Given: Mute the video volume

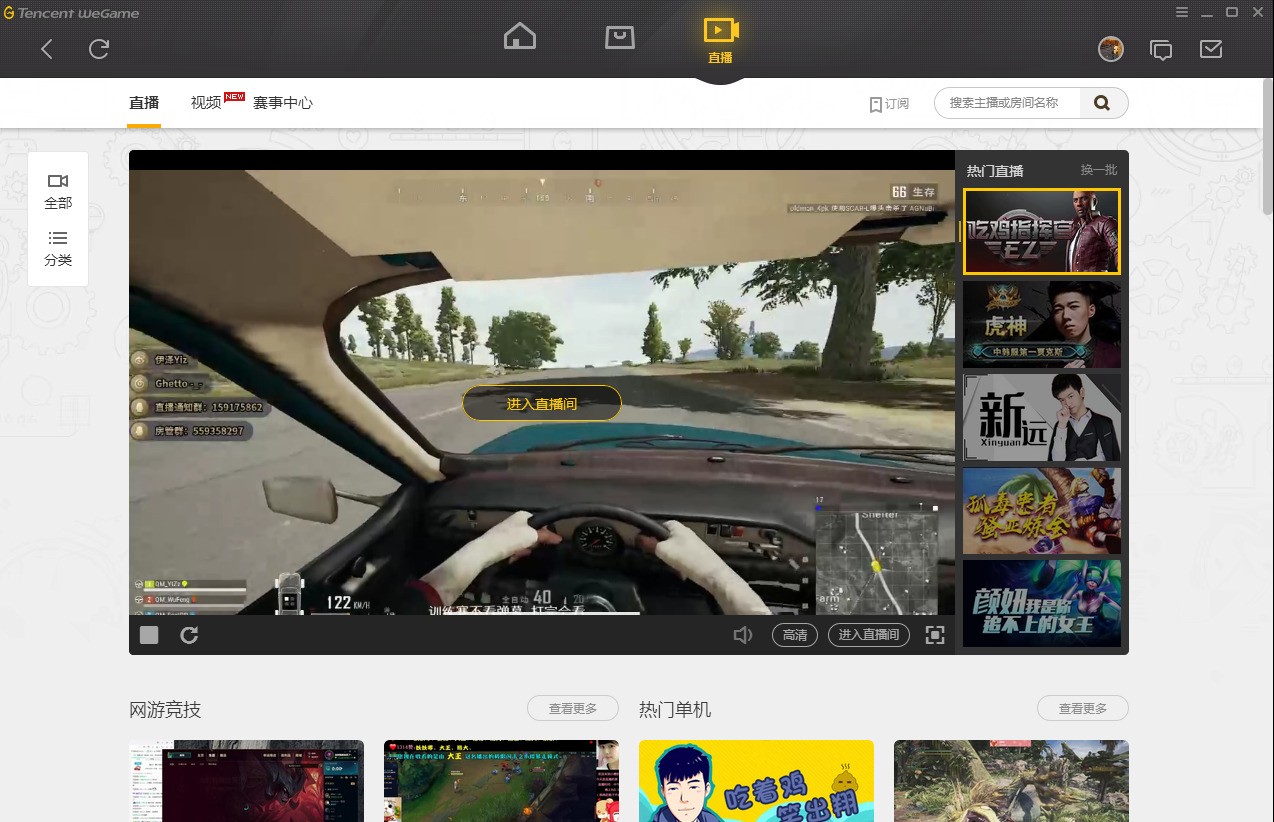Looking at the screenshot, I should [743, 635].
